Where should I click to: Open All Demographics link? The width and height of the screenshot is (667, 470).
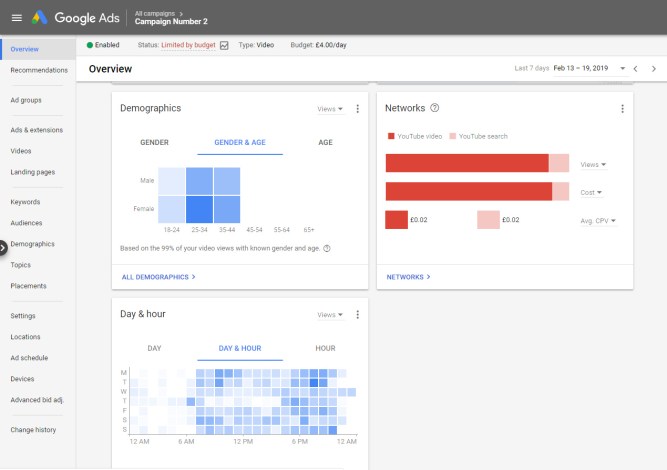pyautogui.click(x=158, y=276)
